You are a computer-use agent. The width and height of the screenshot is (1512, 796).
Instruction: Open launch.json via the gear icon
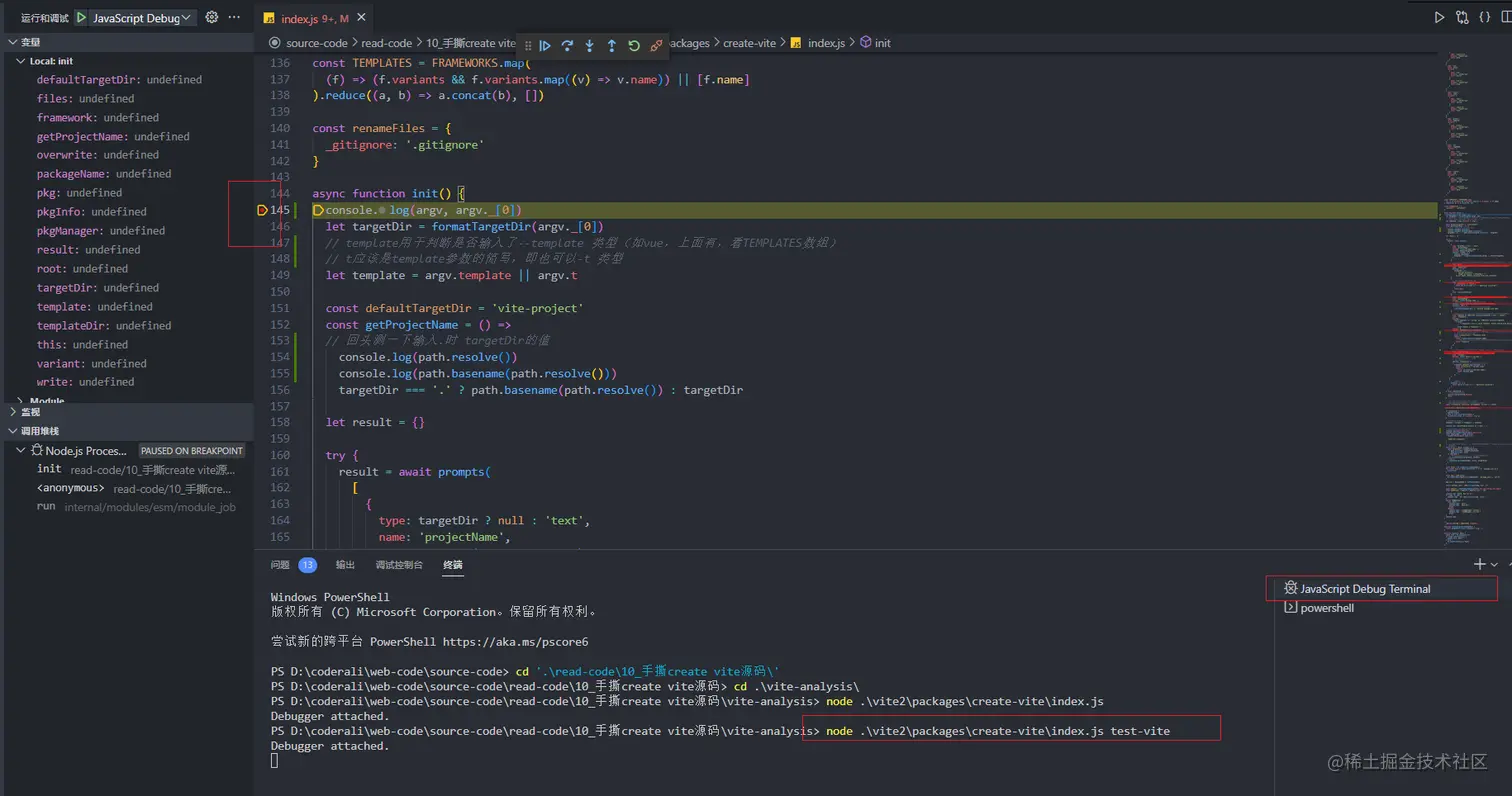[x=212, y=18]
